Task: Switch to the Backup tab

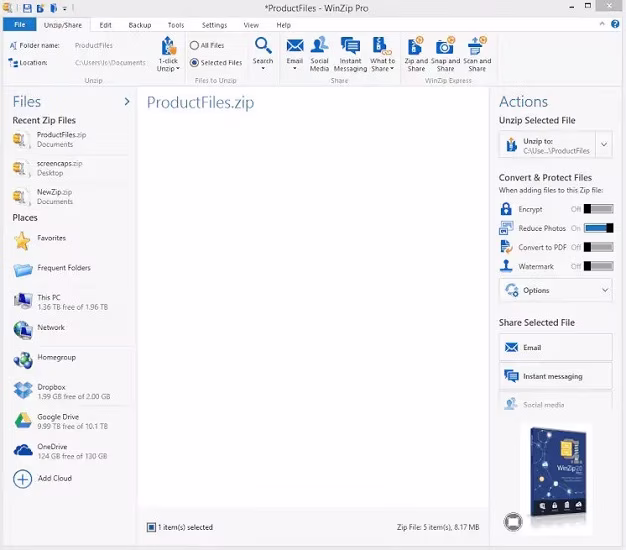Action: pyautogui.click(x=140, y=25)
